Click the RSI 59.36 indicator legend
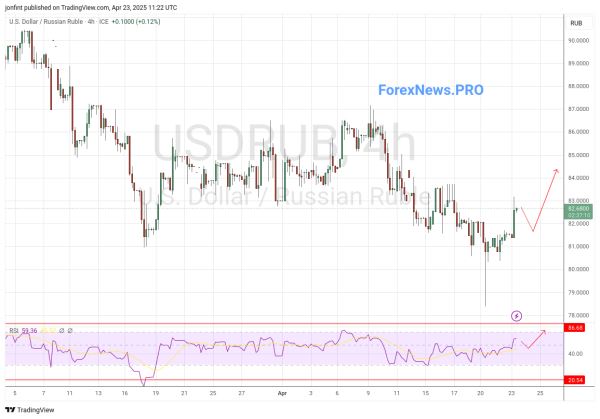This screenshot has height=419, width=600. tap(23, 330)
